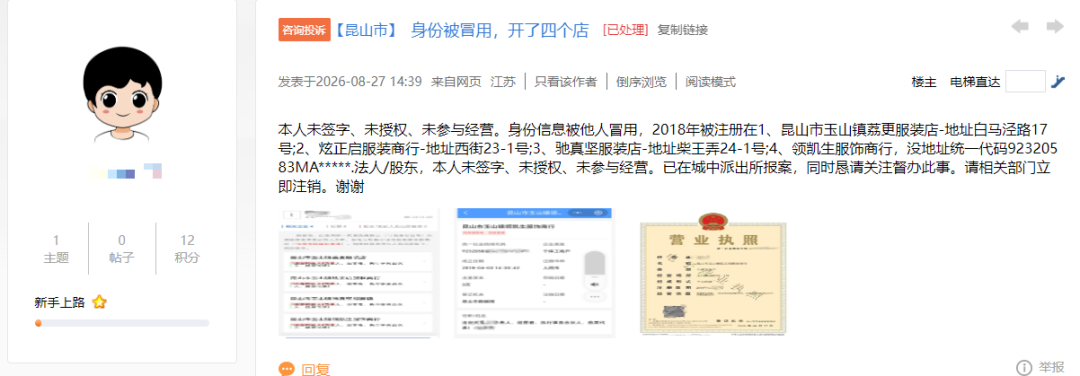Click the user level progress bar

[x=122, y=323]
